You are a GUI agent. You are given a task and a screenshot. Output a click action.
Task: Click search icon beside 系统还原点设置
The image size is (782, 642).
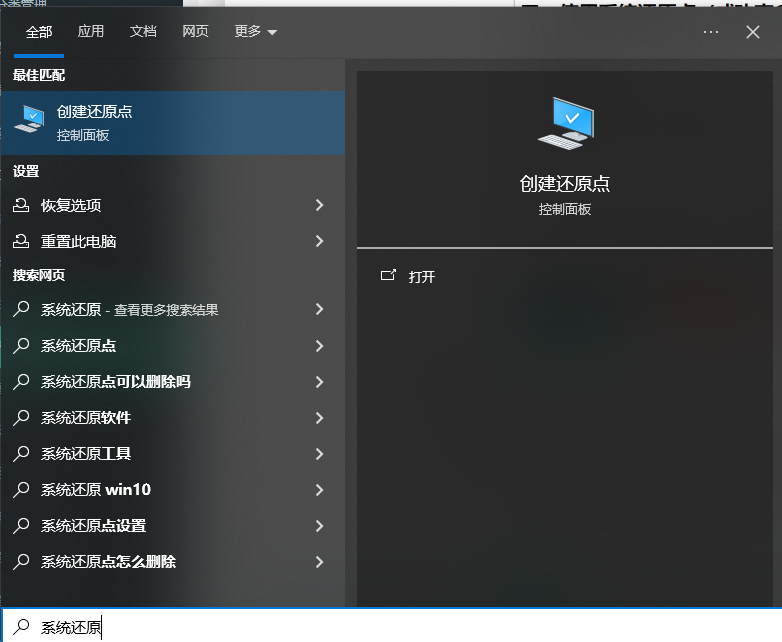coord(21,526)
